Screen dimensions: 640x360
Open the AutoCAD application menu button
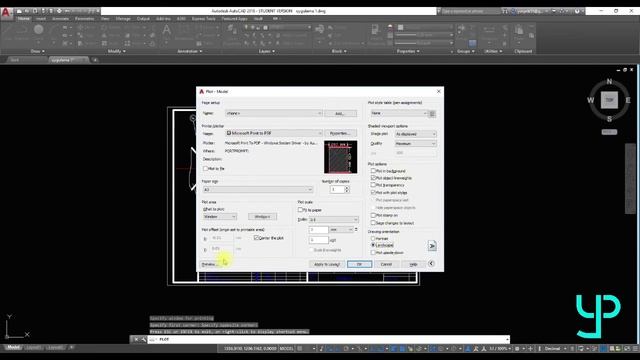[x=6, y=13]
